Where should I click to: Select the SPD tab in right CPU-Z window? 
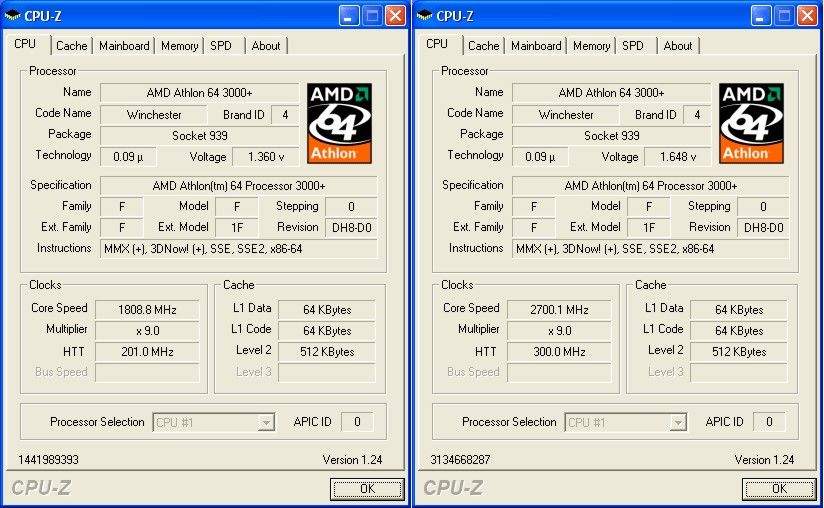pyautogui.click(x=633, y=46)
